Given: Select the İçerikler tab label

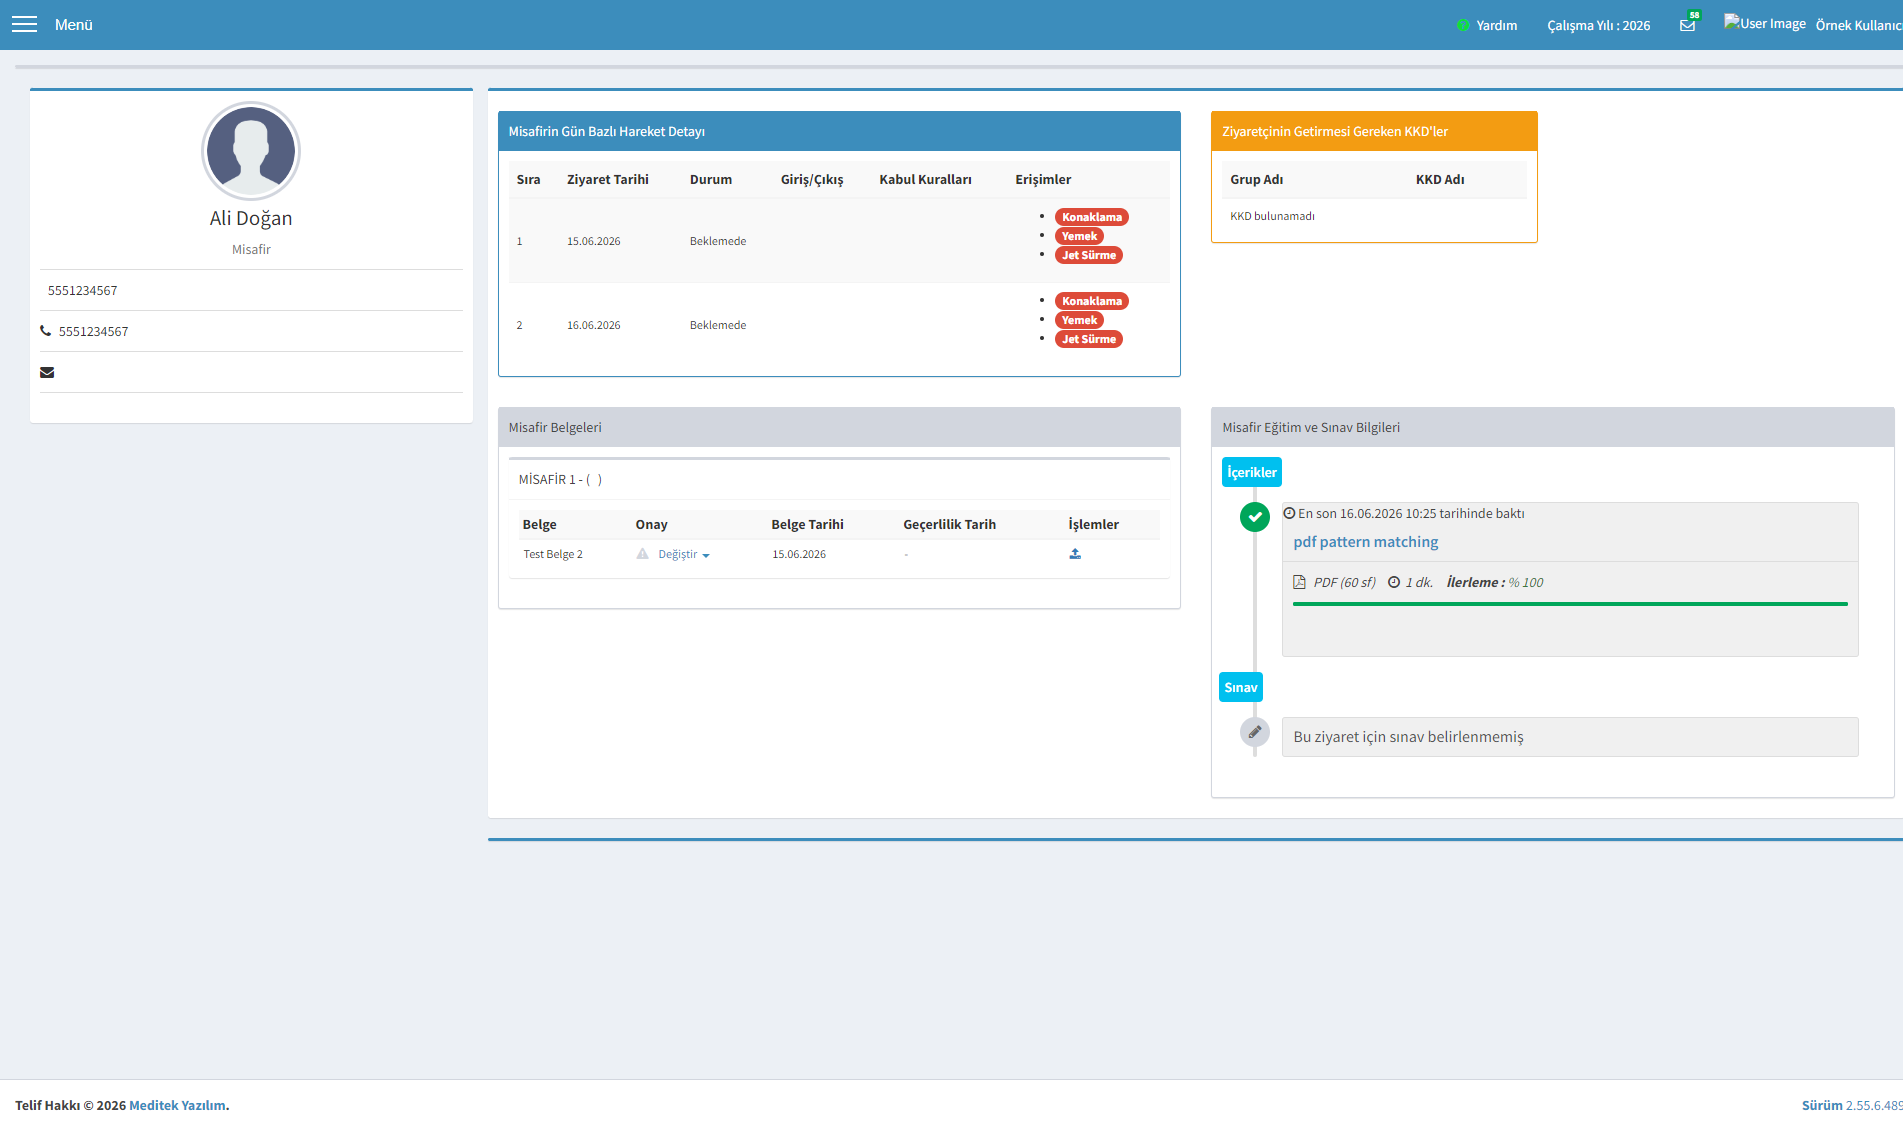Looking at the screenshot, I should click(1252, 472).
